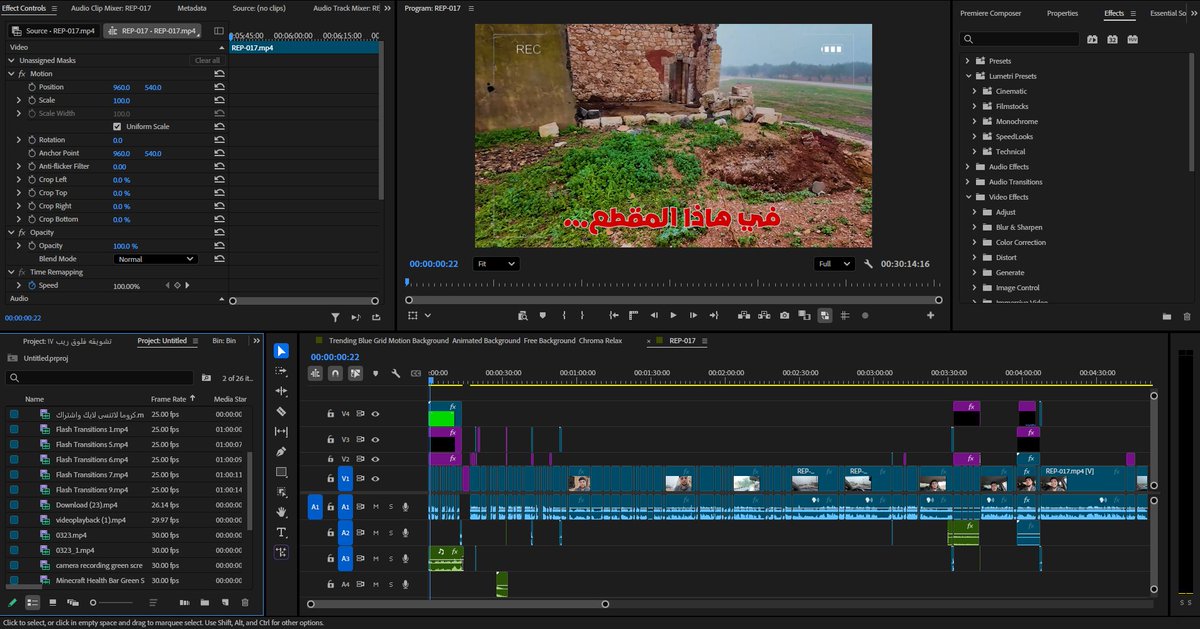Delete selected item with Project panel trash icon
This screenshot has height=629, width=1200.
[245, 603]
